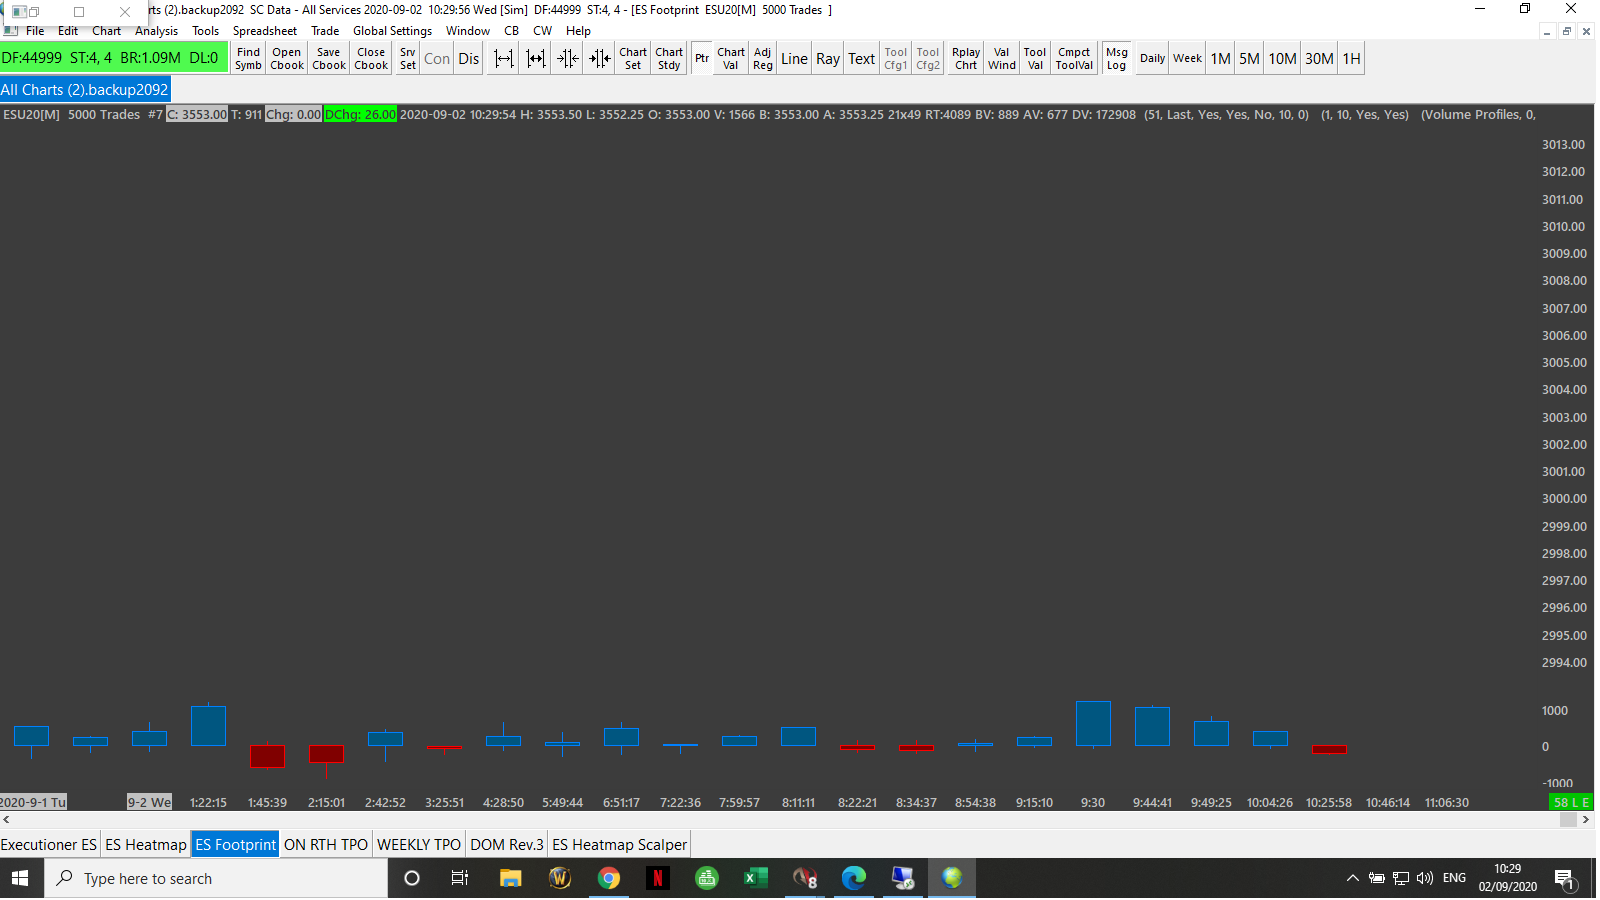Switch chart to Week timeframe
1600x900 pixels.
tap(1188, 59)
